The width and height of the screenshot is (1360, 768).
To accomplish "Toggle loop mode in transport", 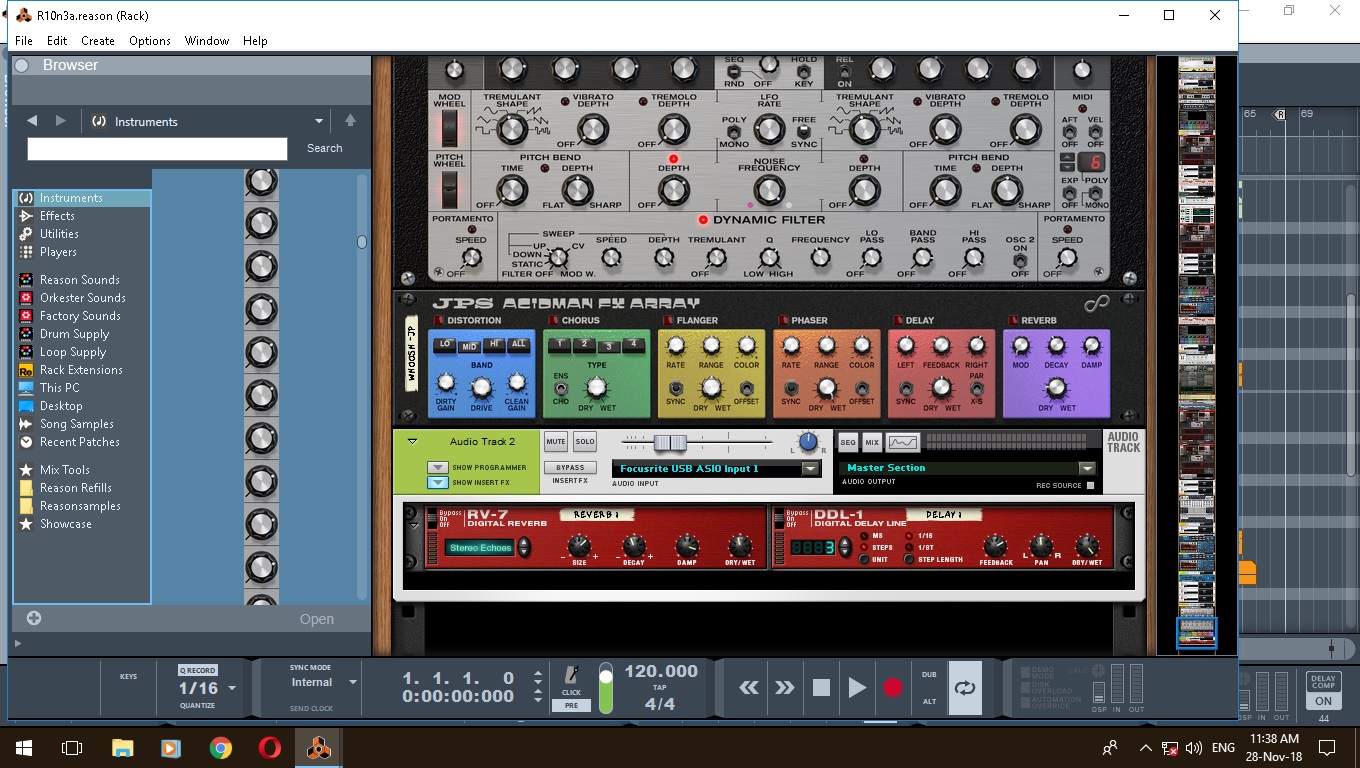I will [x=965, y=688].
